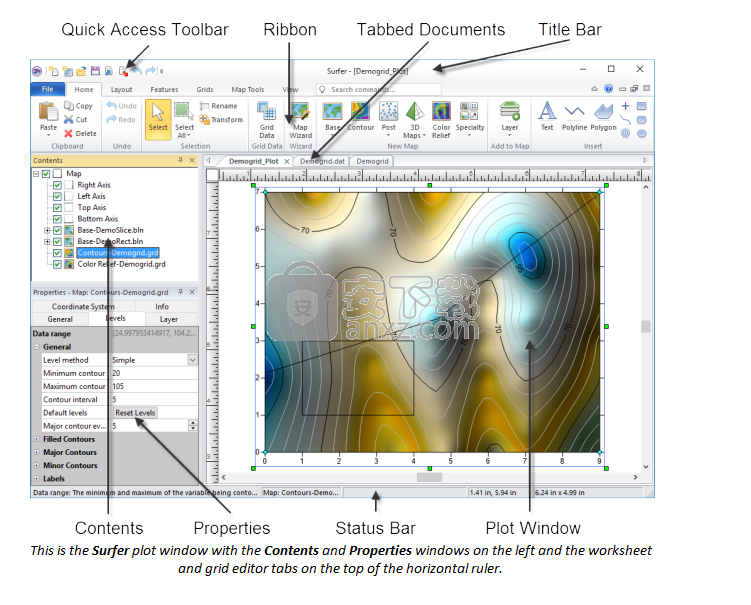Click the Search commands input field
The height and width of the screenshot is (605, 751).
[378, 89]
